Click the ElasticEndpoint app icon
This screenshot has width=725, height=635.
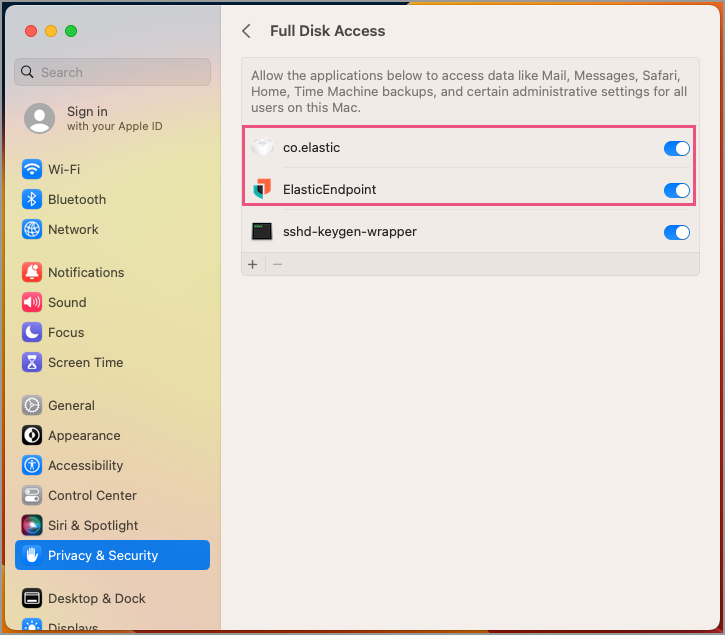click(262, 189)
